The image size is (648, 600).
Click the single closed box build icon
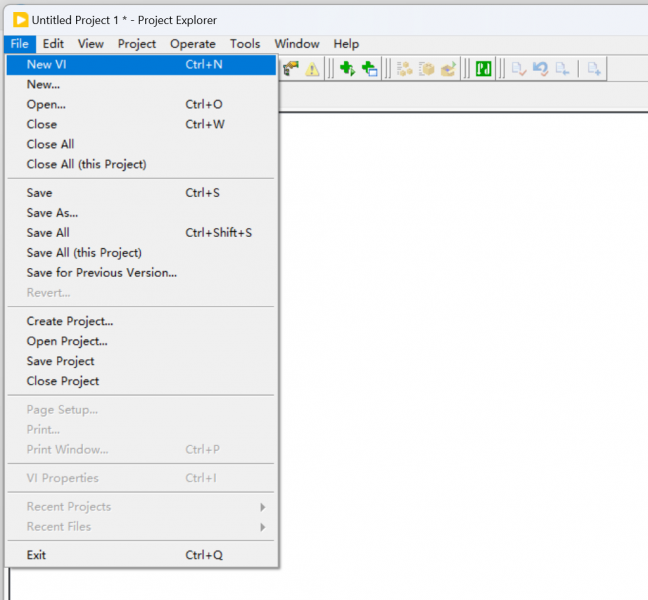(x=426, y=69)
